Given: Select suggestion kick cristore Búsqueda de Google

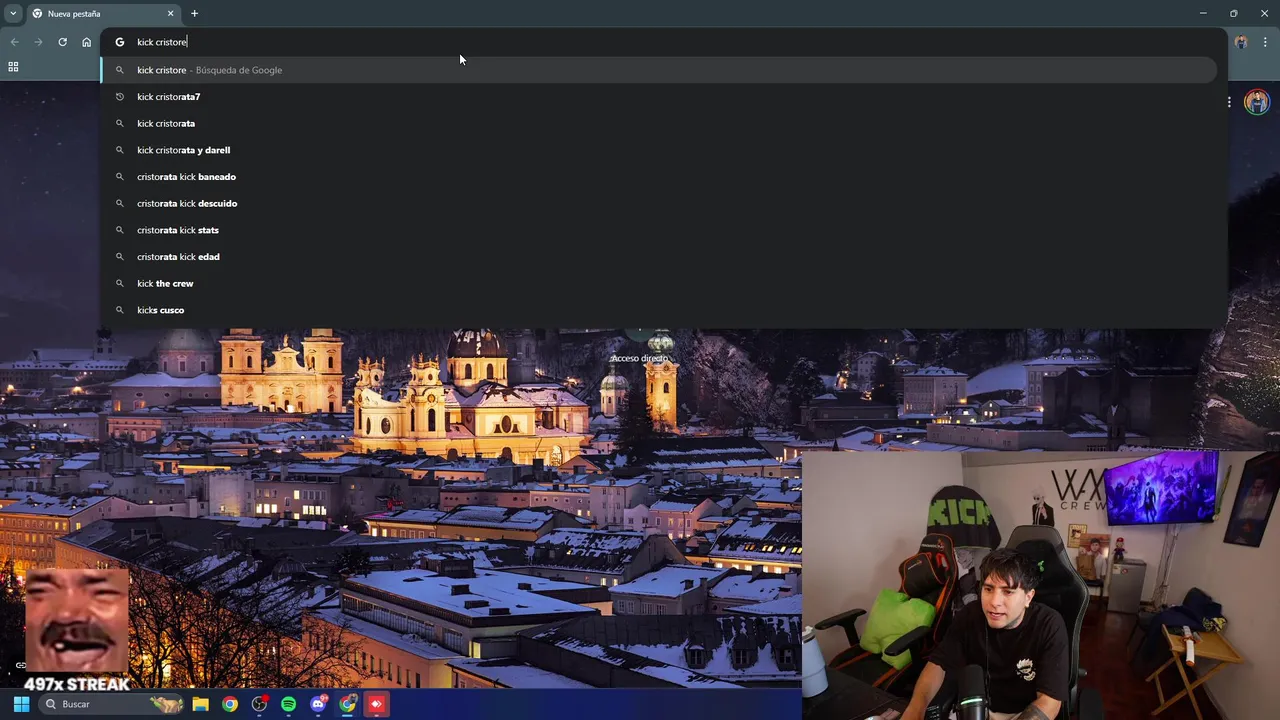Looking at the screenshot, I should (659, 70).
